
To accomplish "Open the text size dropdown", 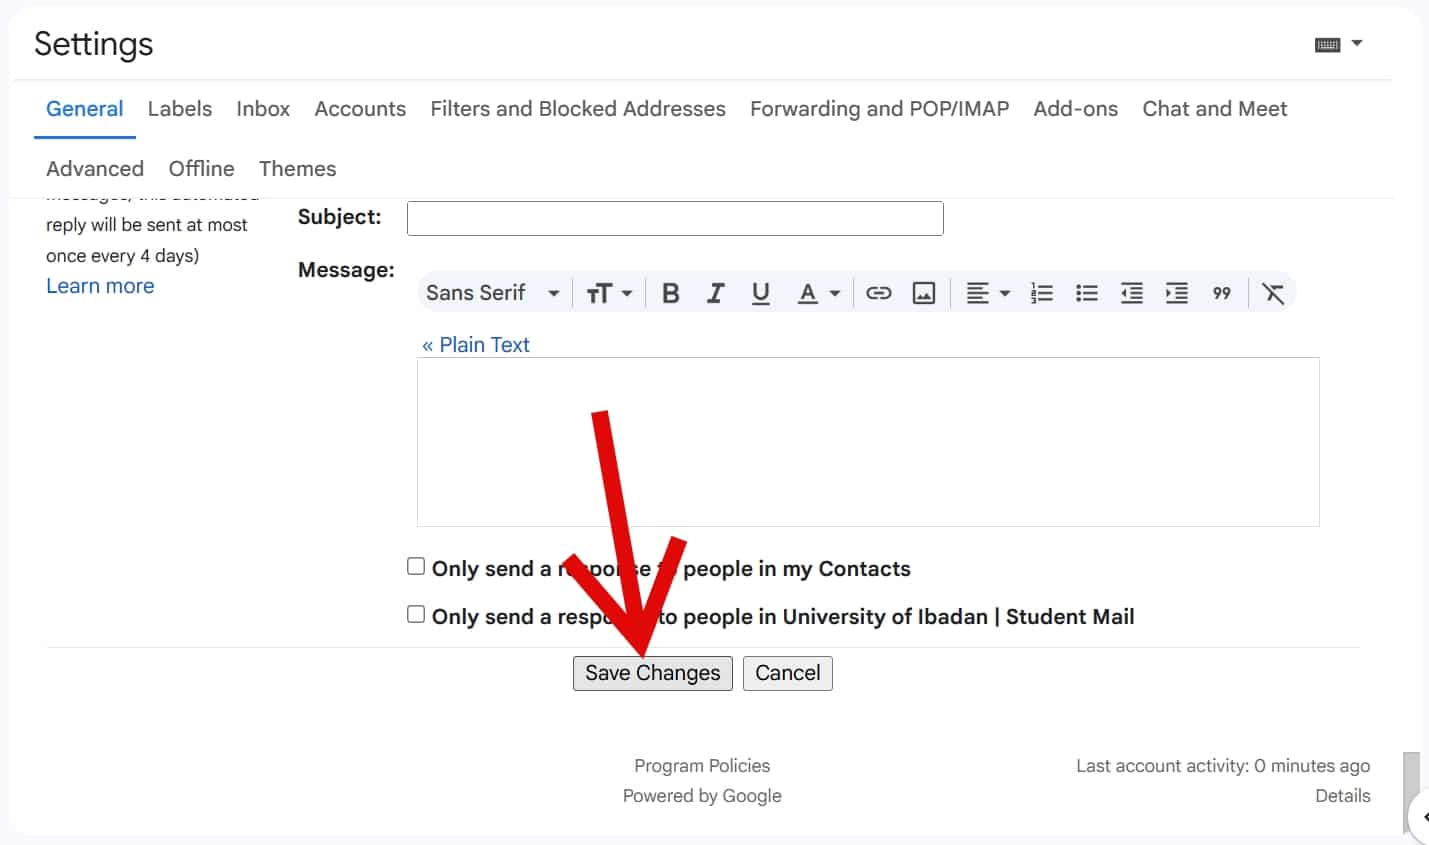I will tap(608, 292).
